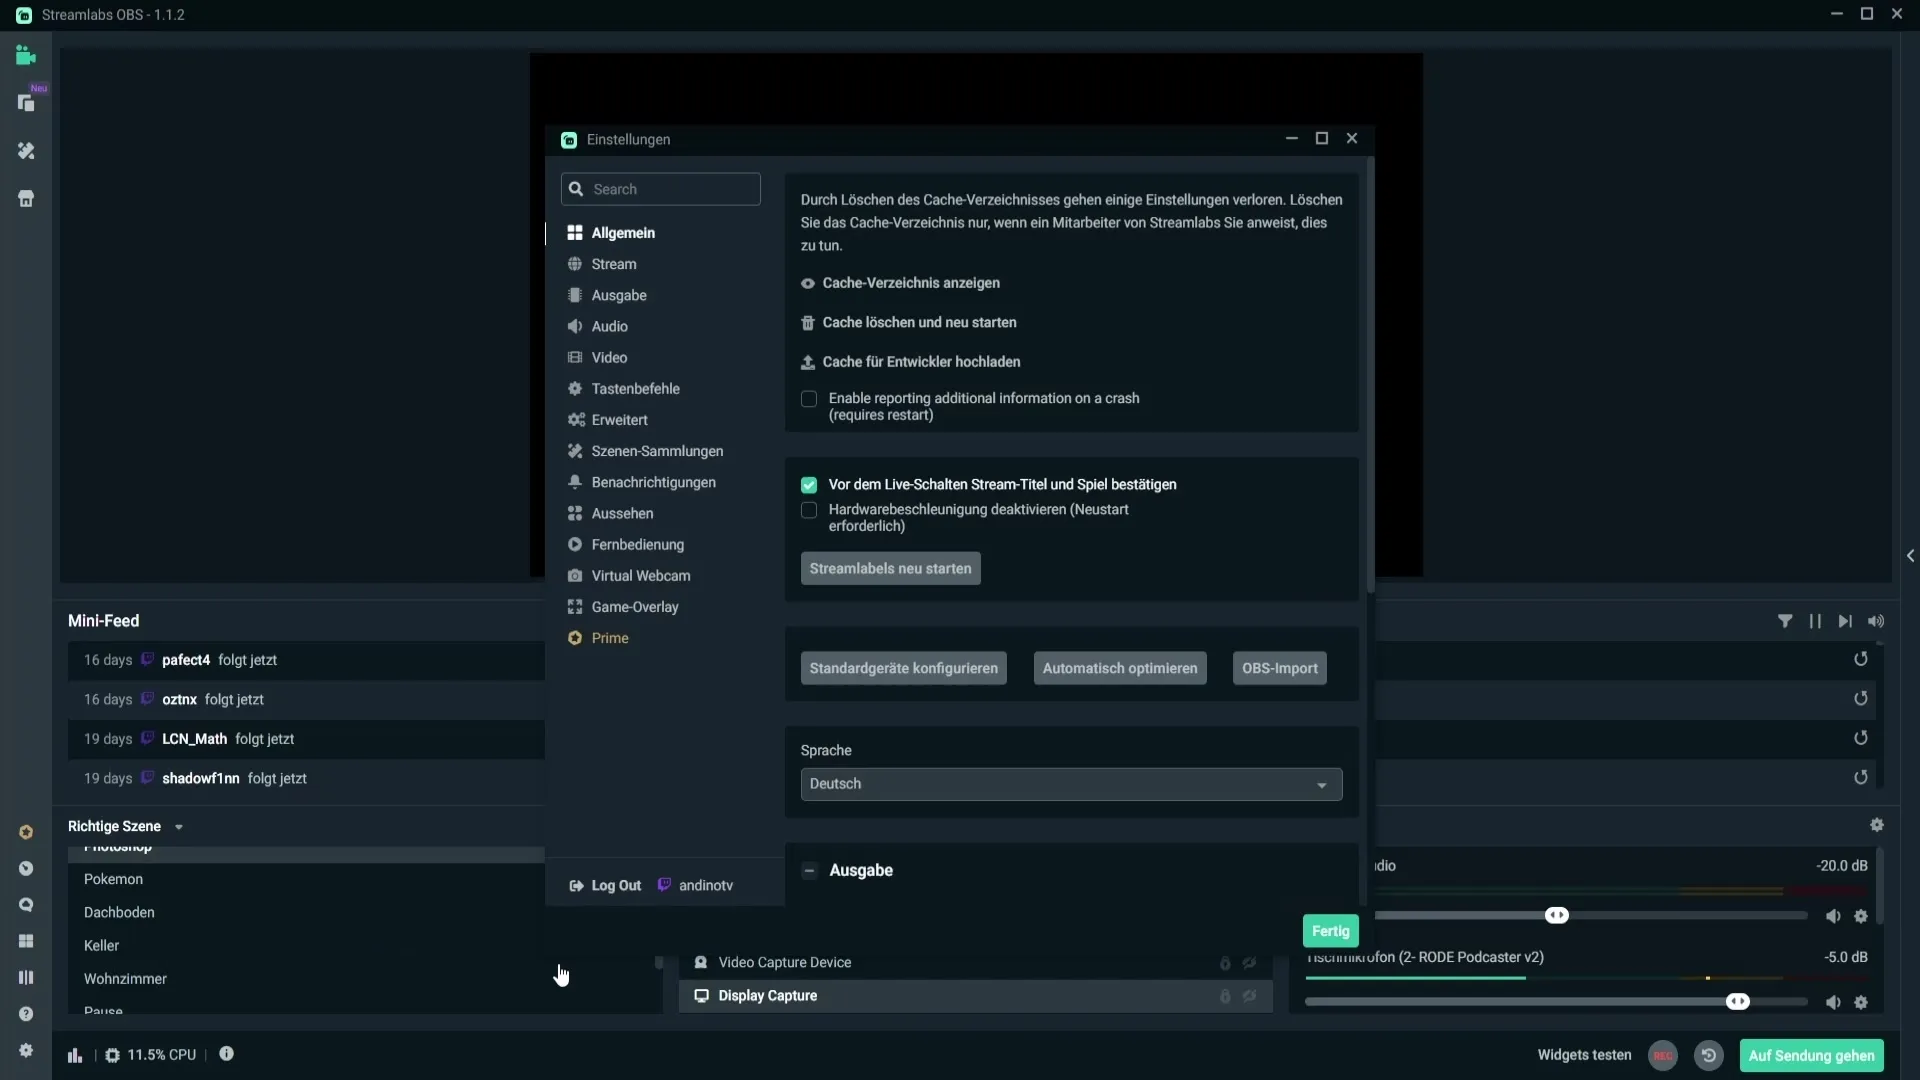Open Settings gear icon at bottom-left
This screenshot has width=1920, height=1080.
pyautogui.click(x=26, y=1050)
